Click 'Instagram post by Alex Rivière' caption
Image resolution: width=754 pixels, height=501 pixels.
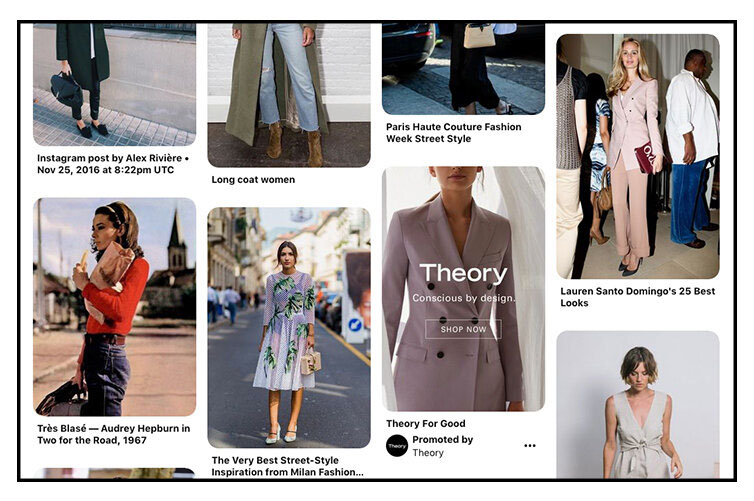pos(113,164)
